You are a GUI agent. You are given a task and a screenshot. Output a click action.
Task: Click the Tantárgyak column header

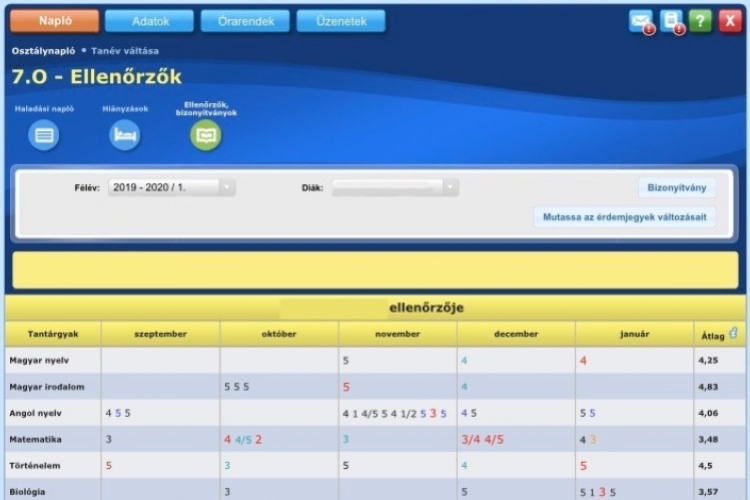click(53, 334)
